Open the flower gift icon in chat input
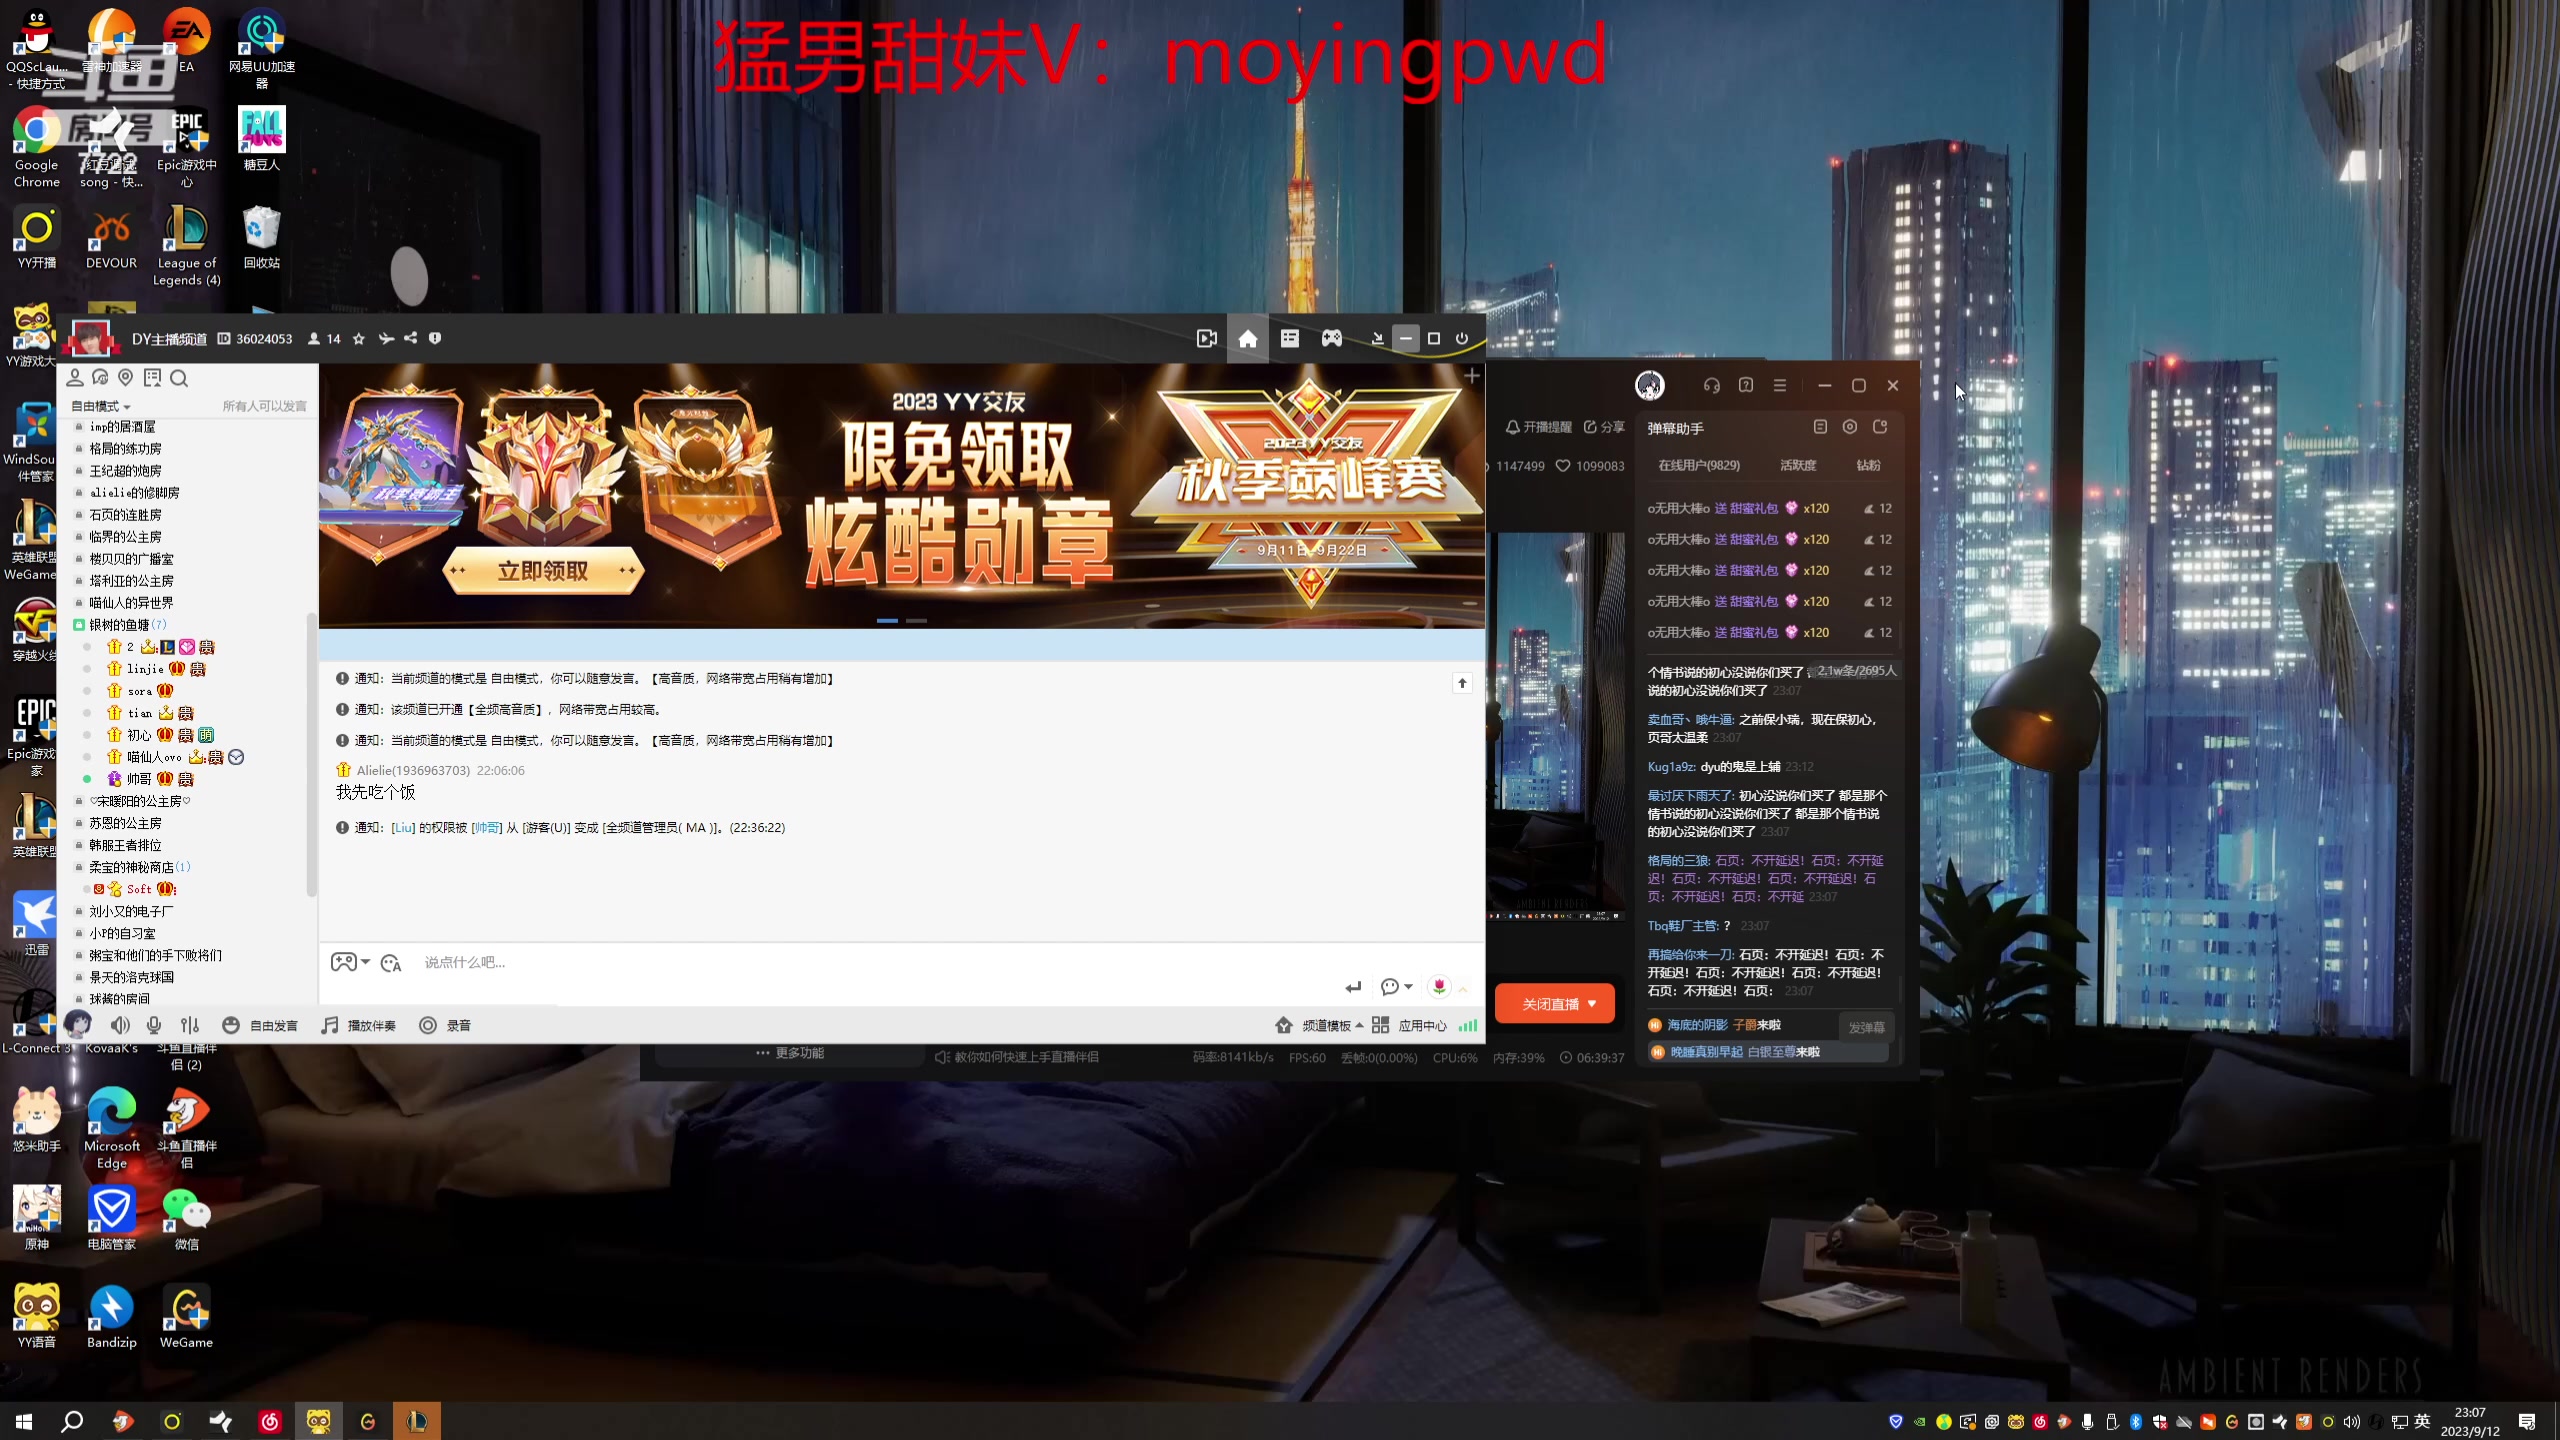The image size is (2560, 1440). point(1439,987)
